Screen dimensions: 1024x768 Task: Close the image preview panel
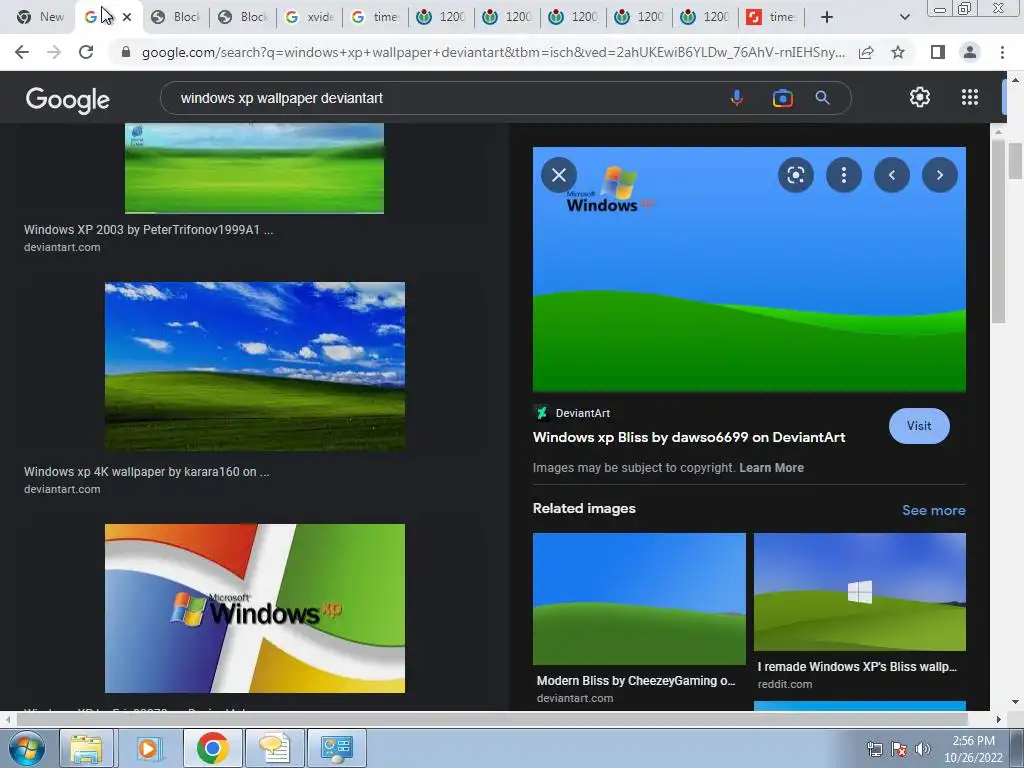click(558, 175)
